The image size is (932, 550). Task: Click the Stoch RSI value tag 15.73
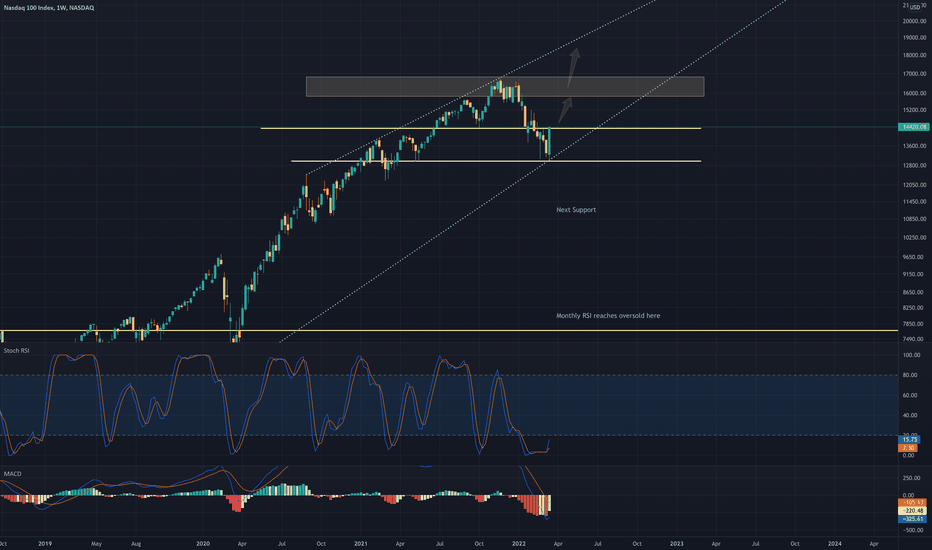pos(909,440)
